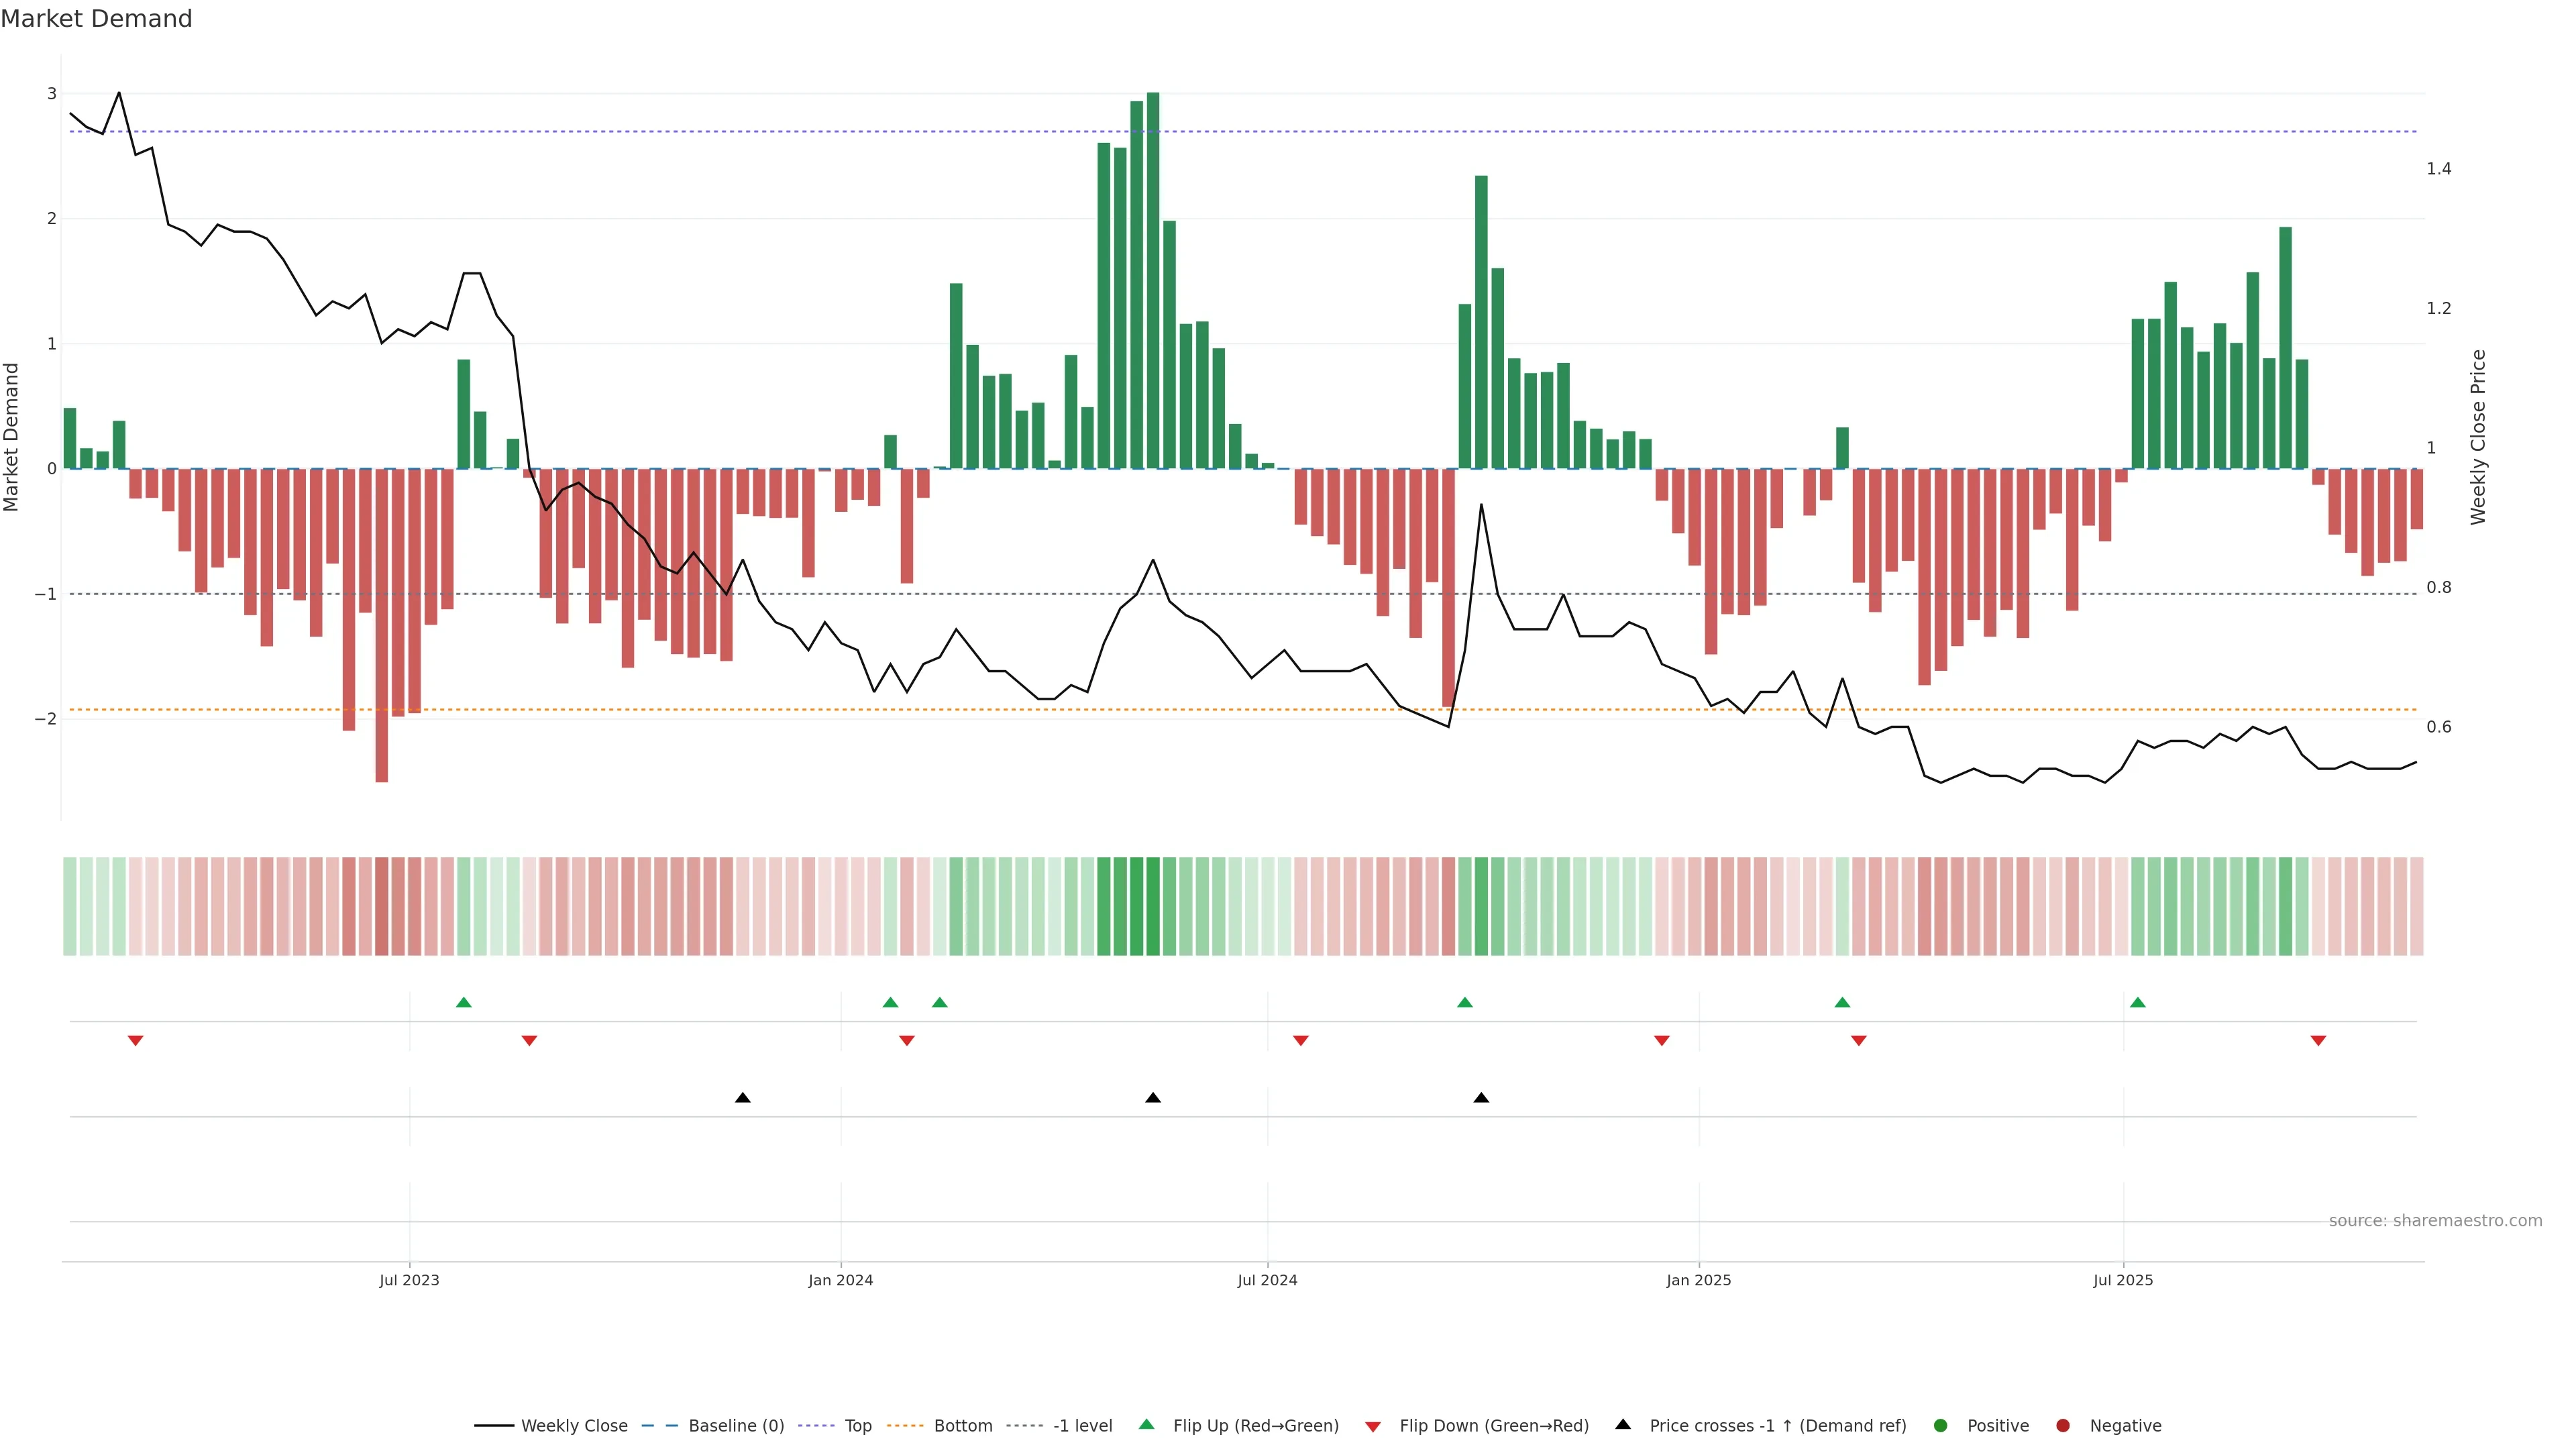Click the source: sharemaestro.com text

pyautogui.click(x=2435, y=1220)
